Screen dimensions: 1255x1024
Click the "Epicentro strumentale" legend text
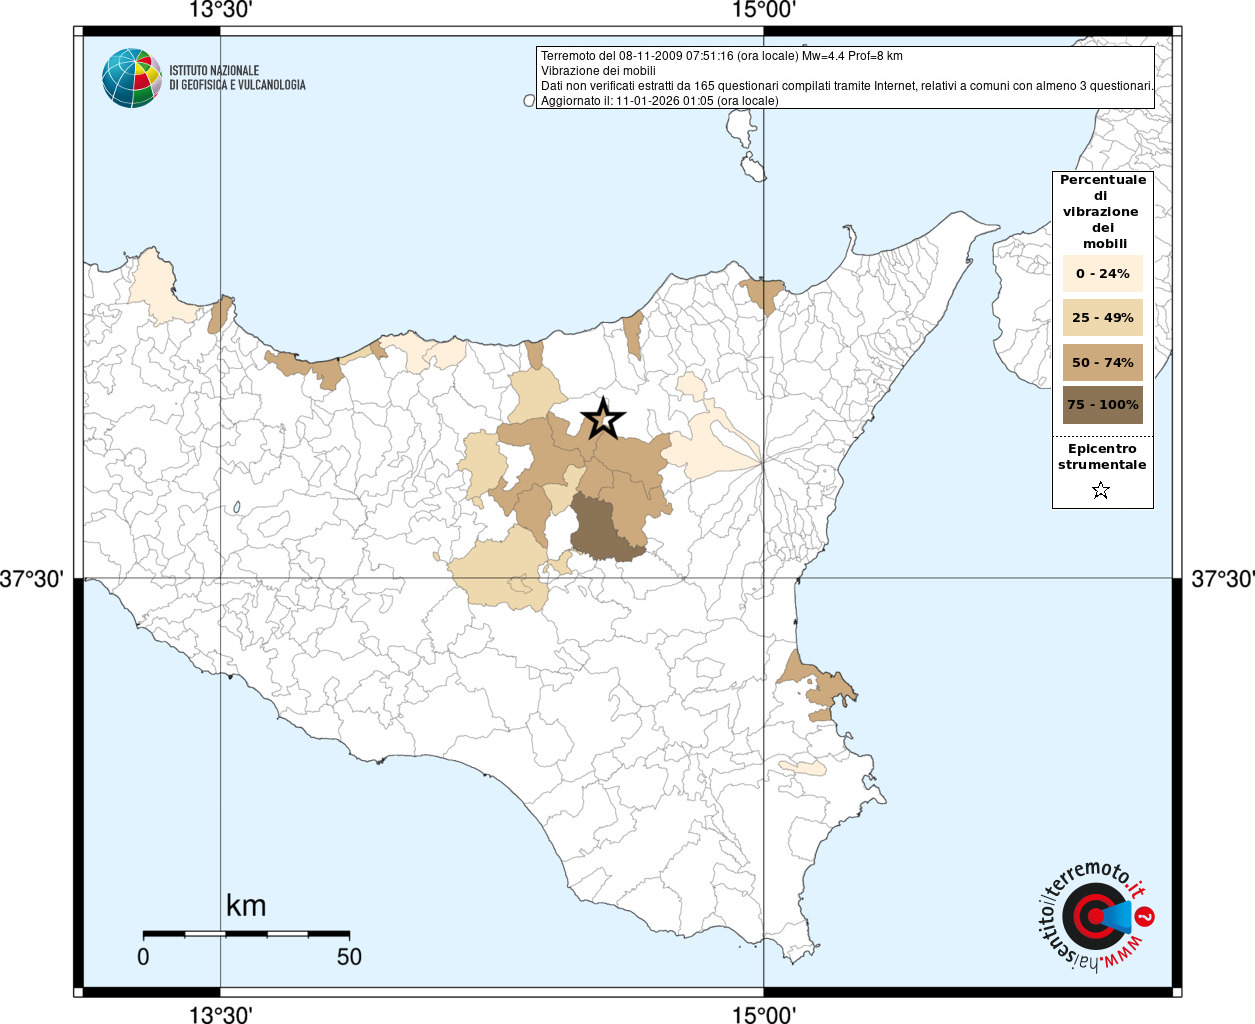coord(1102,457)
